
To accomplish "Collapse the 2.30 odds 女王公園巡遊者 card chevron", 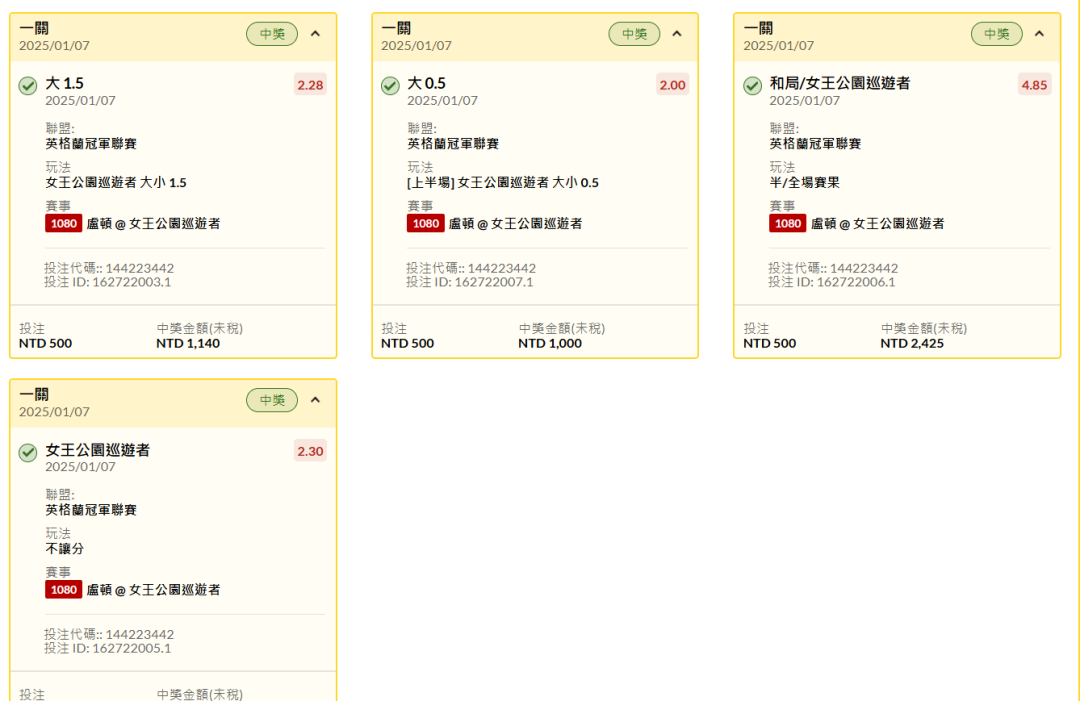I will point(315,400).
